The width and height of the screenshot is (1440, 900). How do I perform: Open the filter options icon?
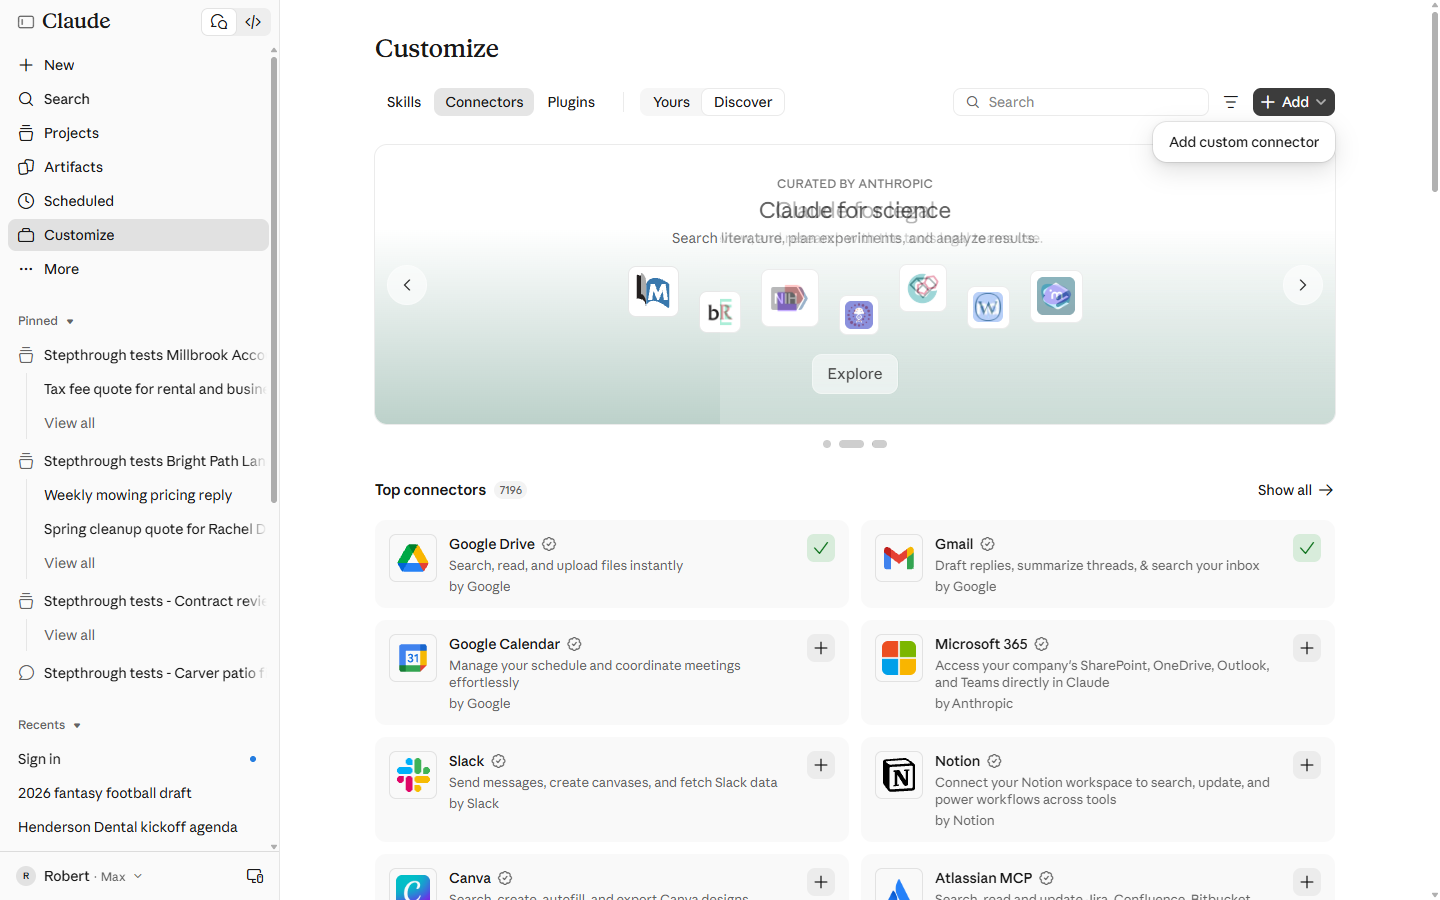coord(1231,102)
